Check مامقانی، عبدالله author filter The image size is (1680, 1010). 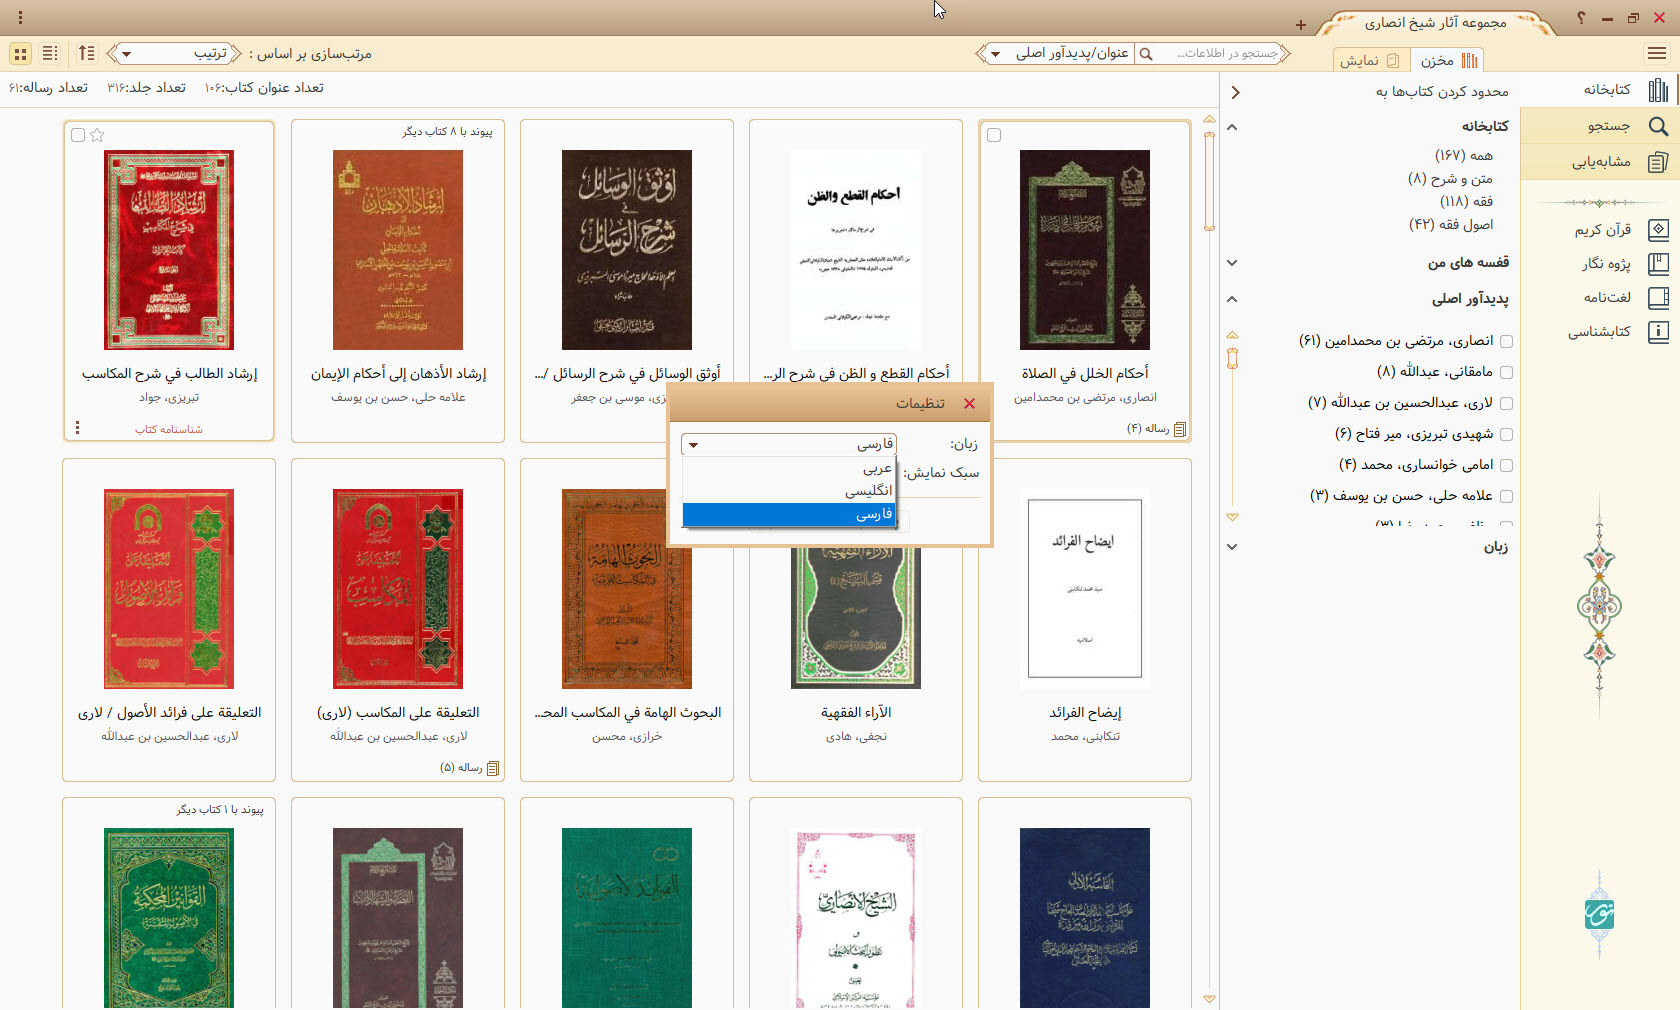click(x=1507, y=372)
